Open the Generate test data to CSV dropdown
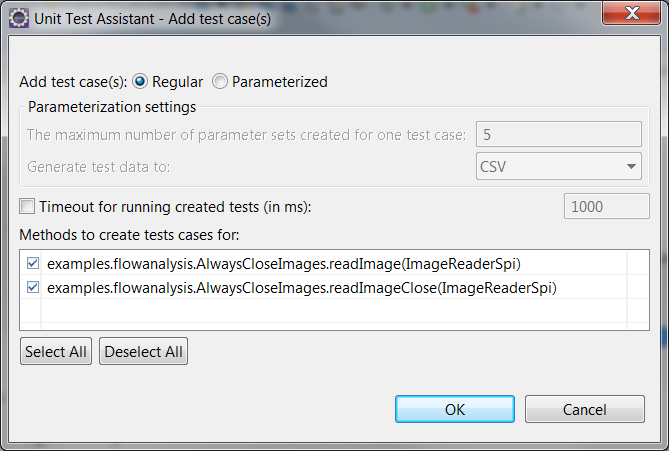The image size is (669, 451). pos(558,166)
